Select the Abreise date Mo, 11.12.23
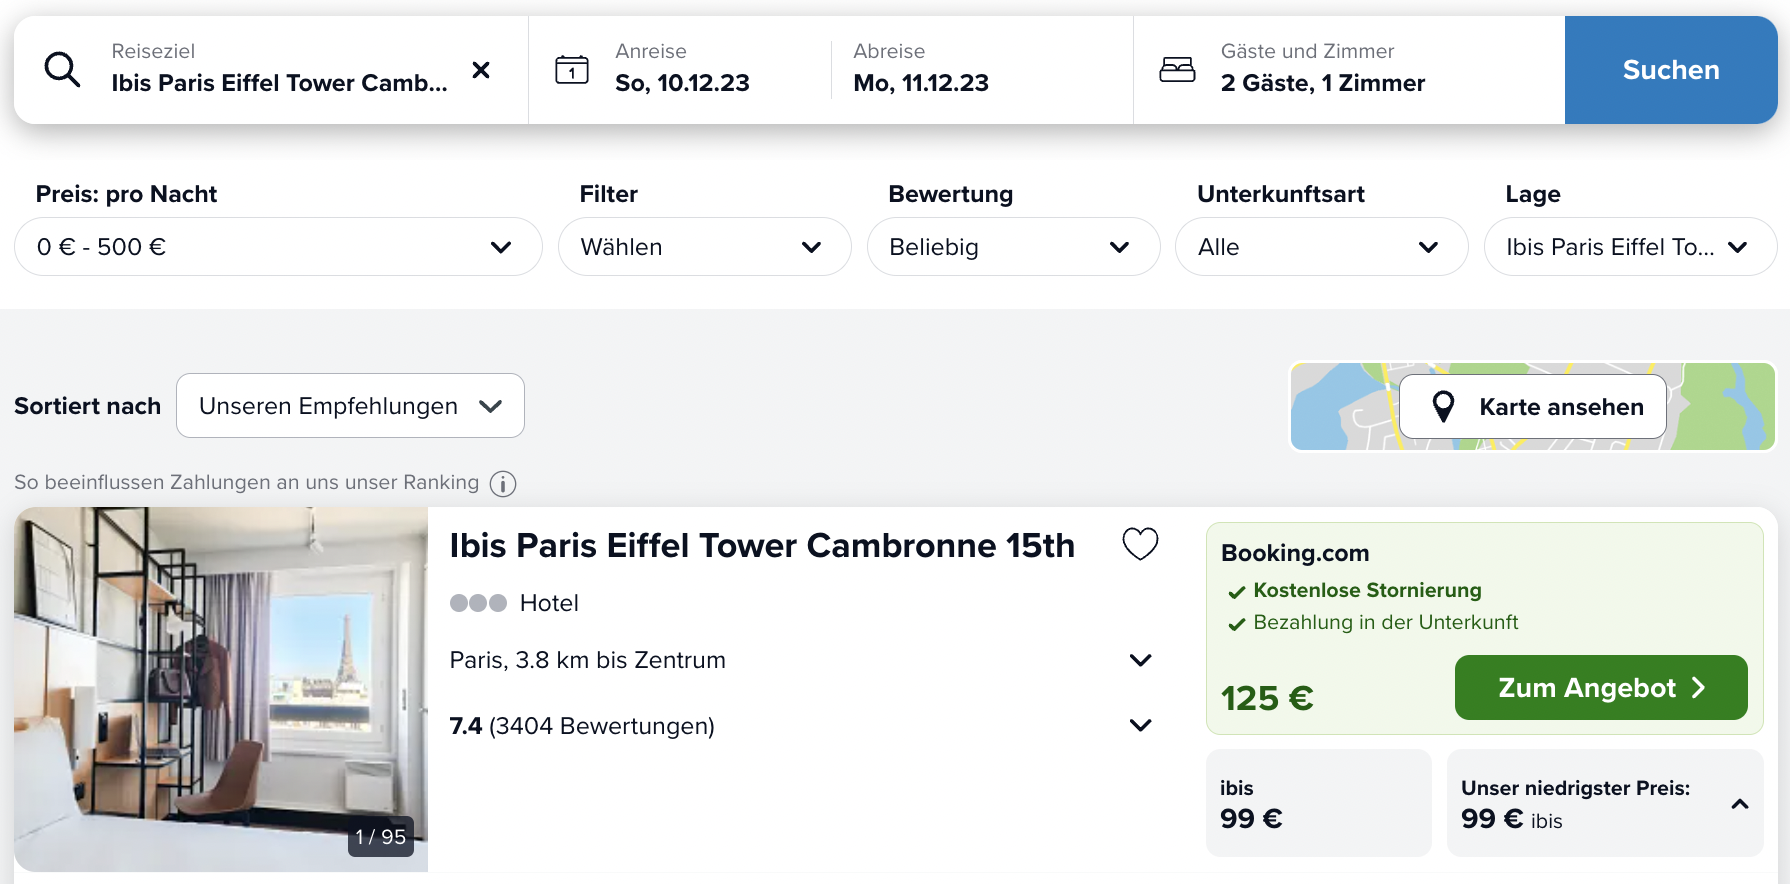The height and width of the screenshot is (884, 1790). pyautogui.click(x=921, y=83)
